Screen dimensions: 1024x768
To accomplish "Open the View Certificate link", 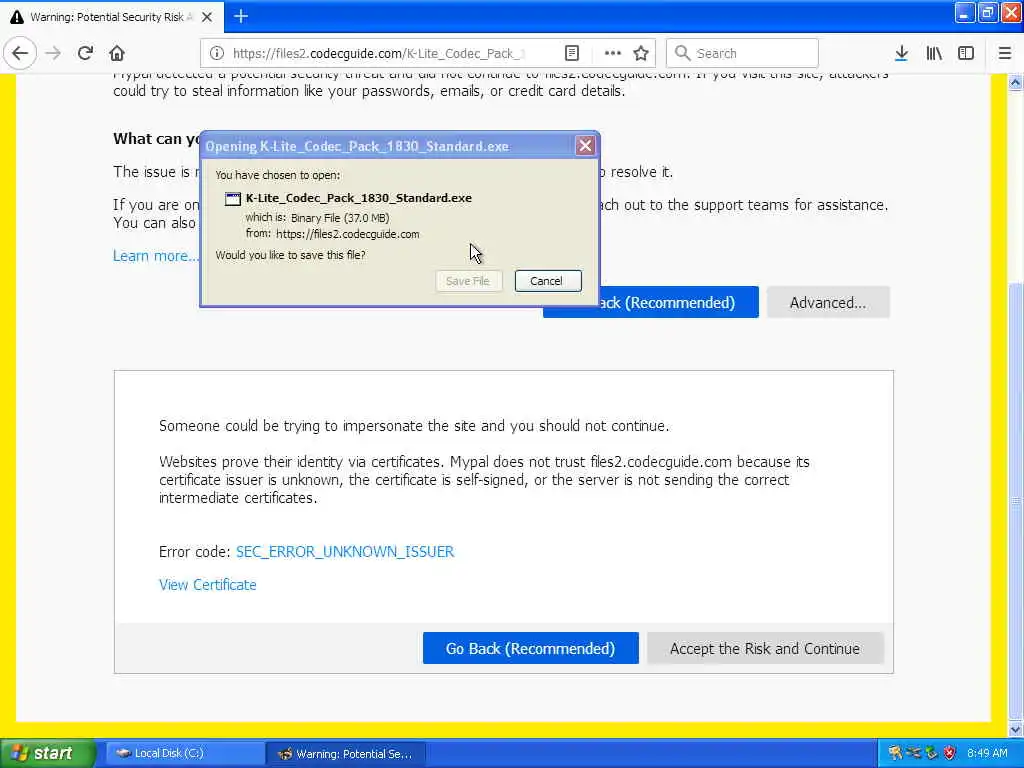I will point(208,584).
